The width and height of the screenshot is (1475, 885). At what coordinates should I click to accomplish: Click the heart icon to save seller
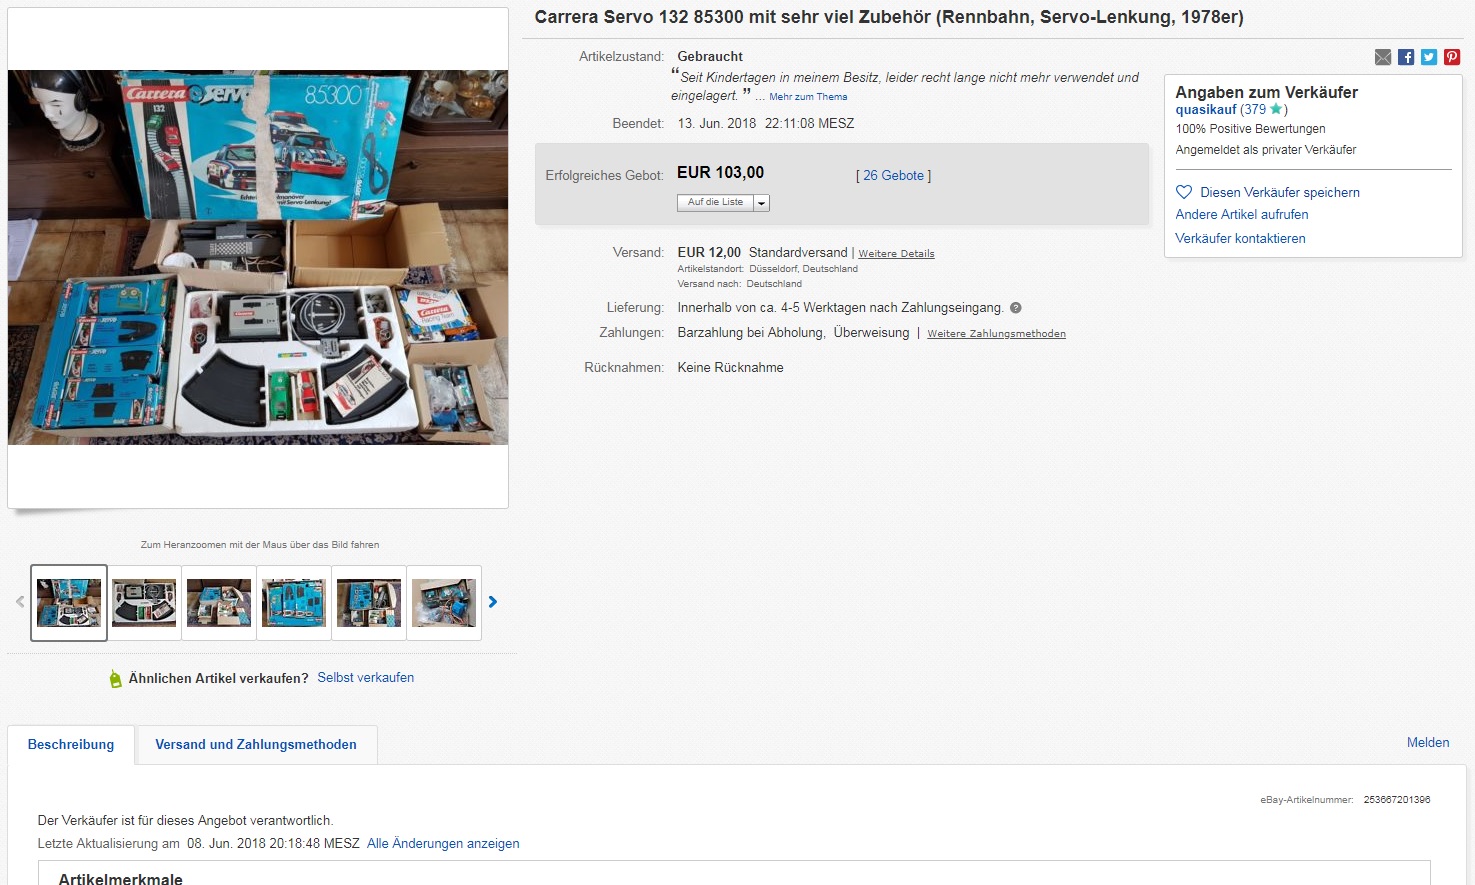click(1184, 192)
